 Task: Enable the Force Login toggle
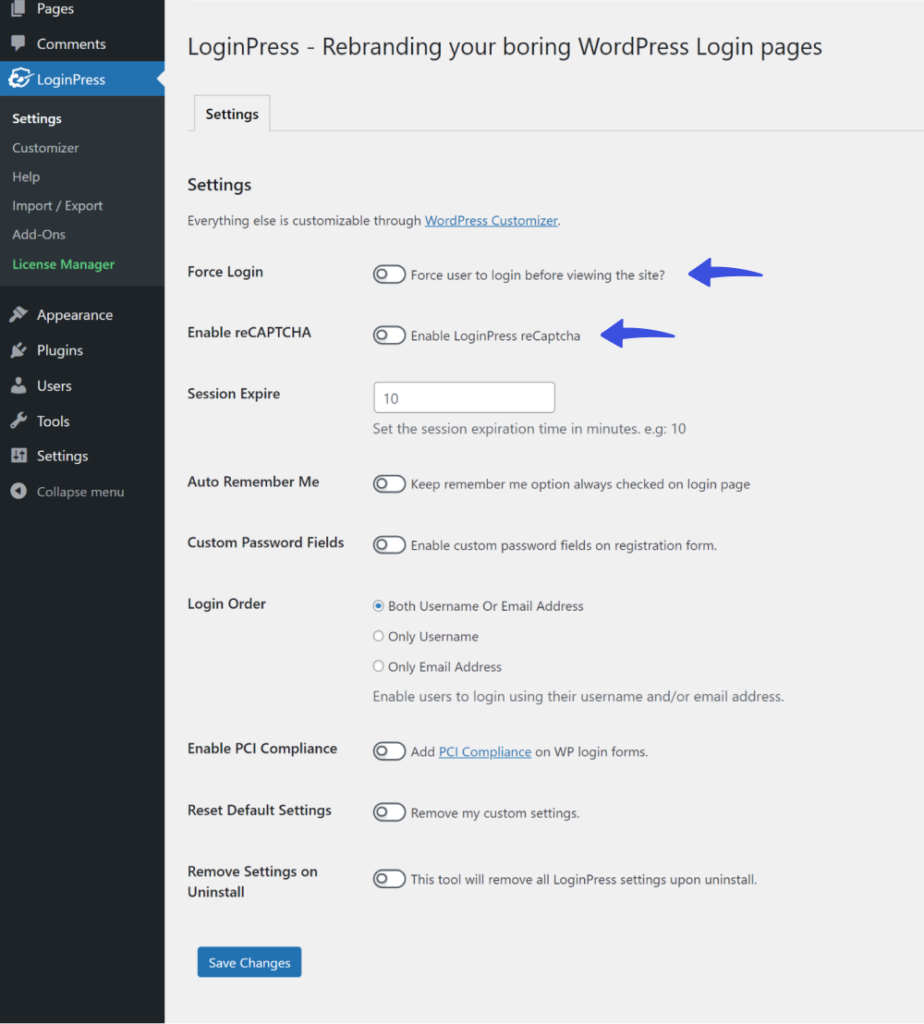click(x=389, y=274)
